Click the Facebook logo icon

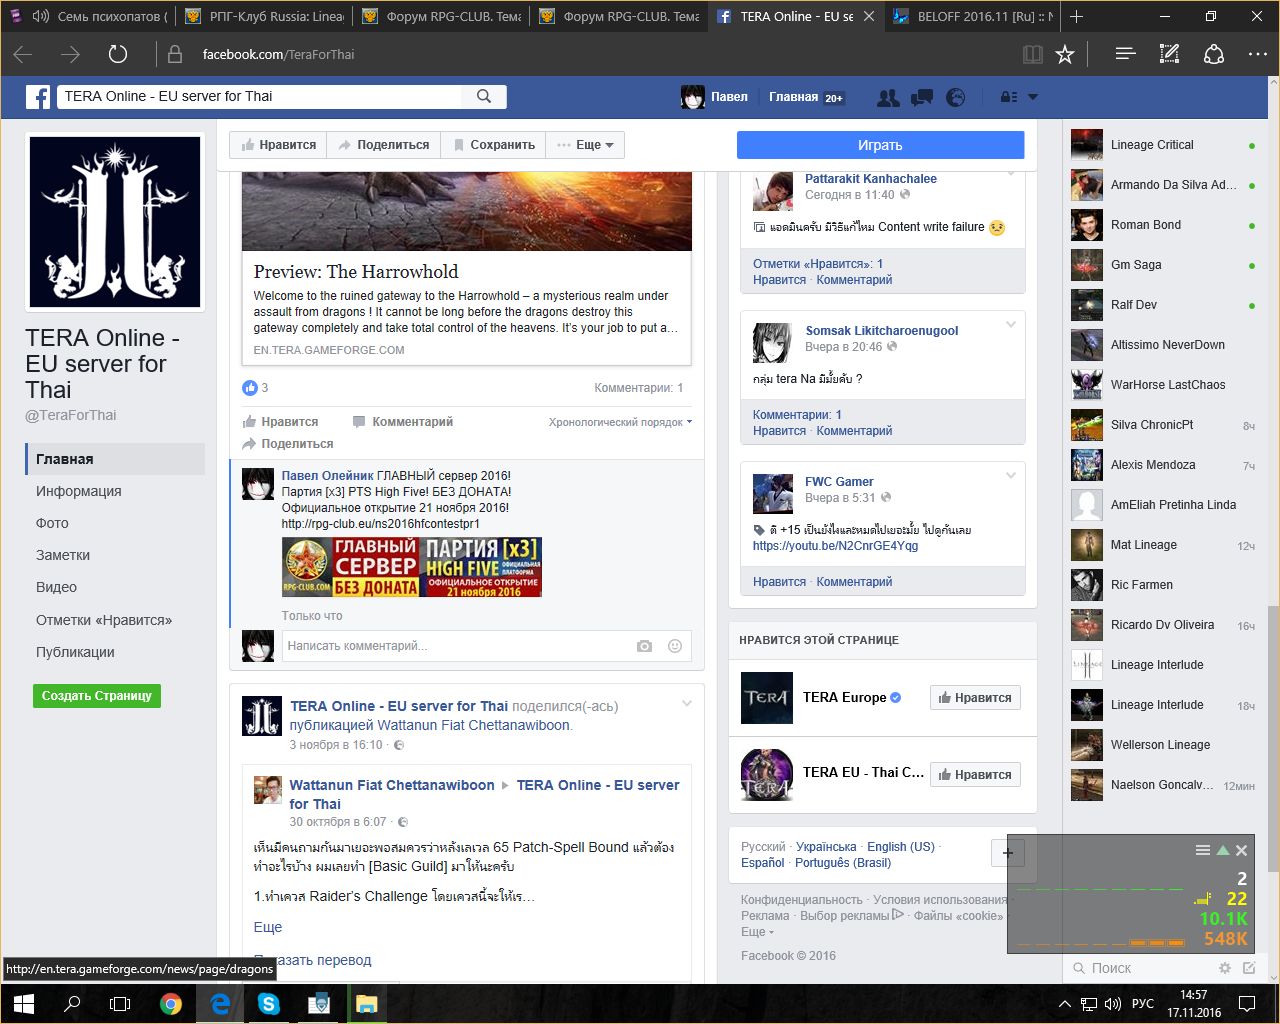tap(38, 97)
